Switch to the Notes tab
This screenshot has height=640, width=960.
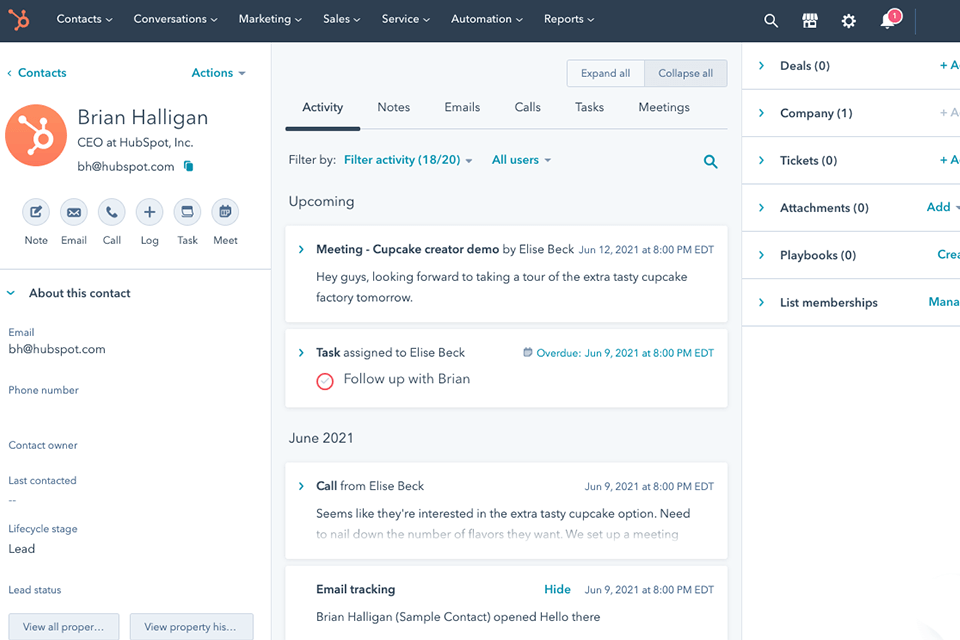[394, 108]
